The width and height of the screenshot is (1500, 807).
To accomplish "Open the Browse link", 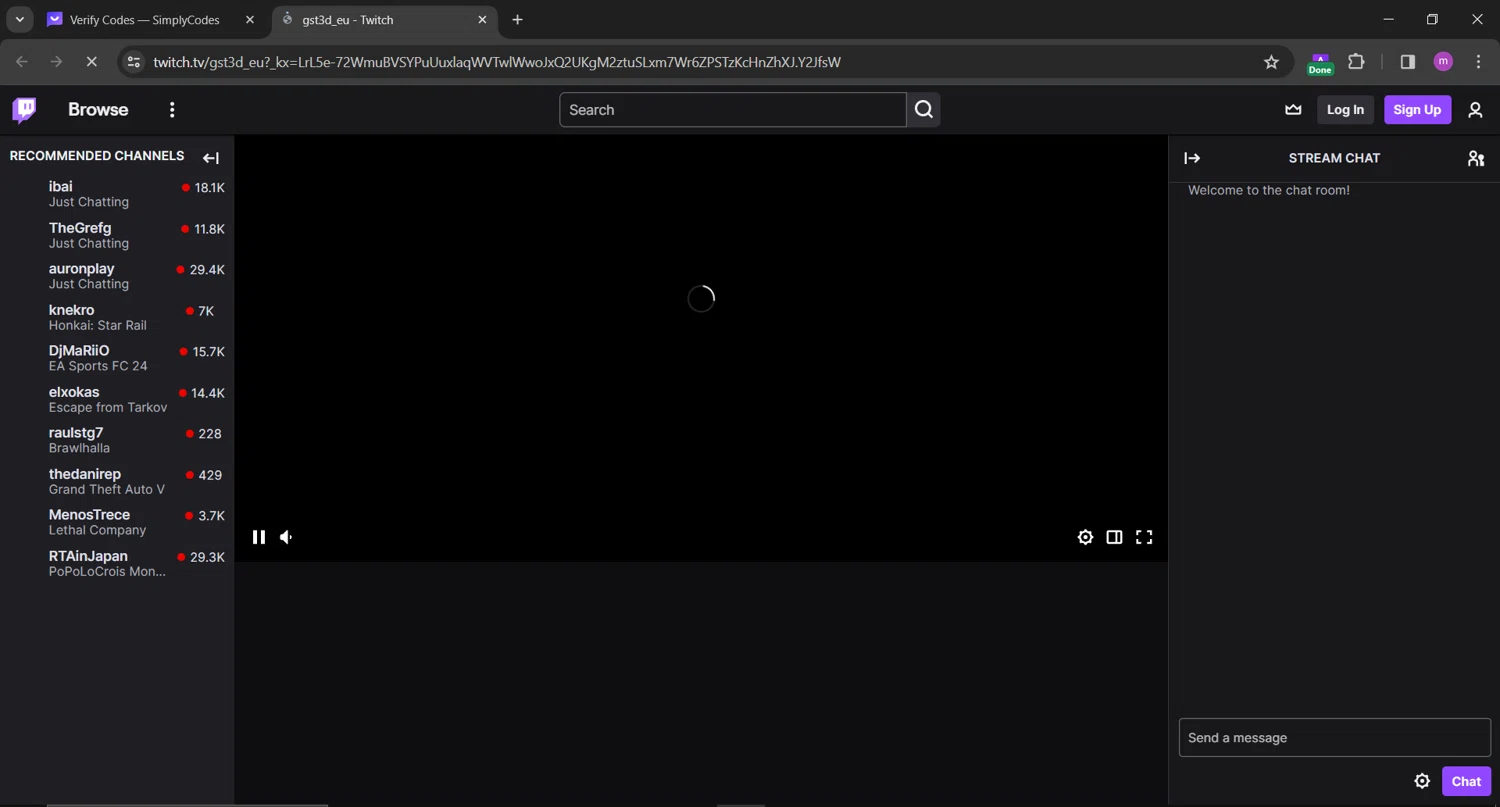I will pos(98,110).
